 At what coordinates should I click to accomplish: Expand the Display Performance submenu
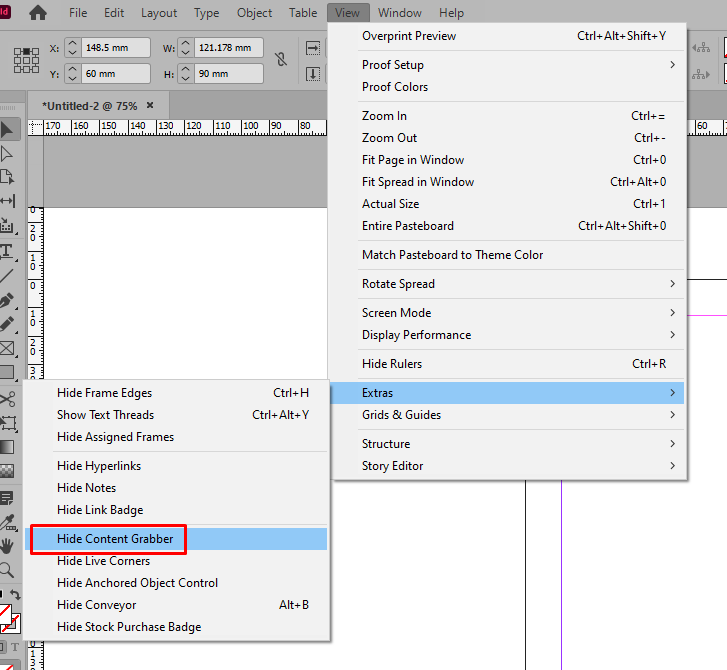point(509,335)
